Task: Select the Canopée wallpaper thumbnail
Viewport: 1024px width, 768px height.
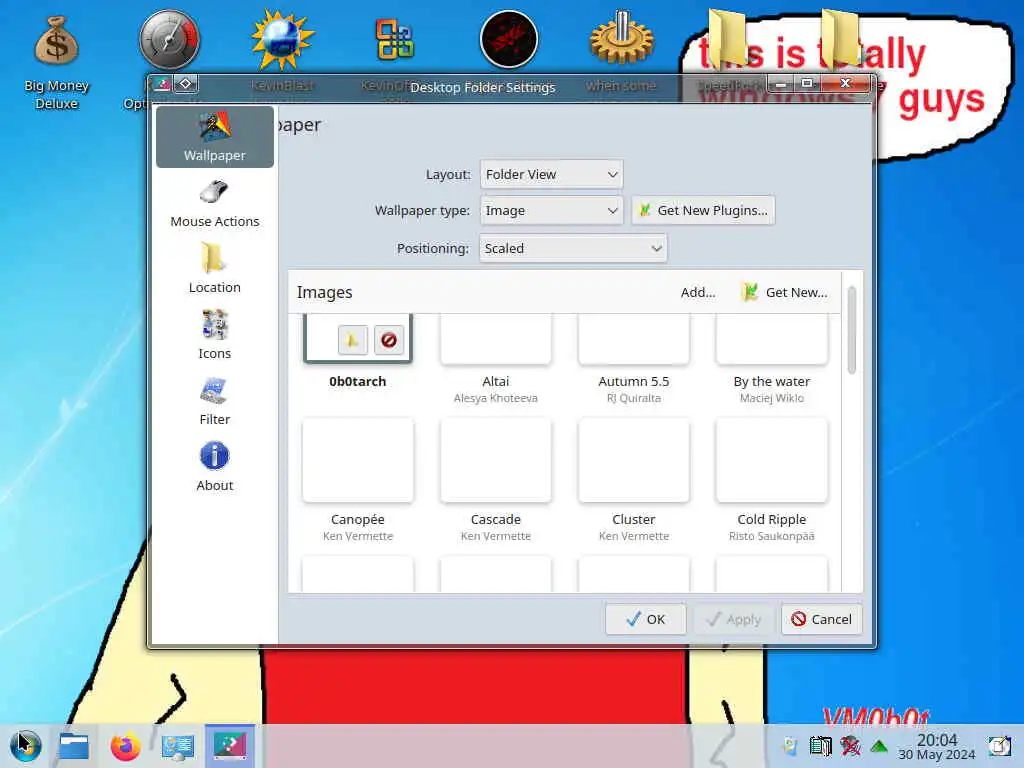Action: point(358,460)
